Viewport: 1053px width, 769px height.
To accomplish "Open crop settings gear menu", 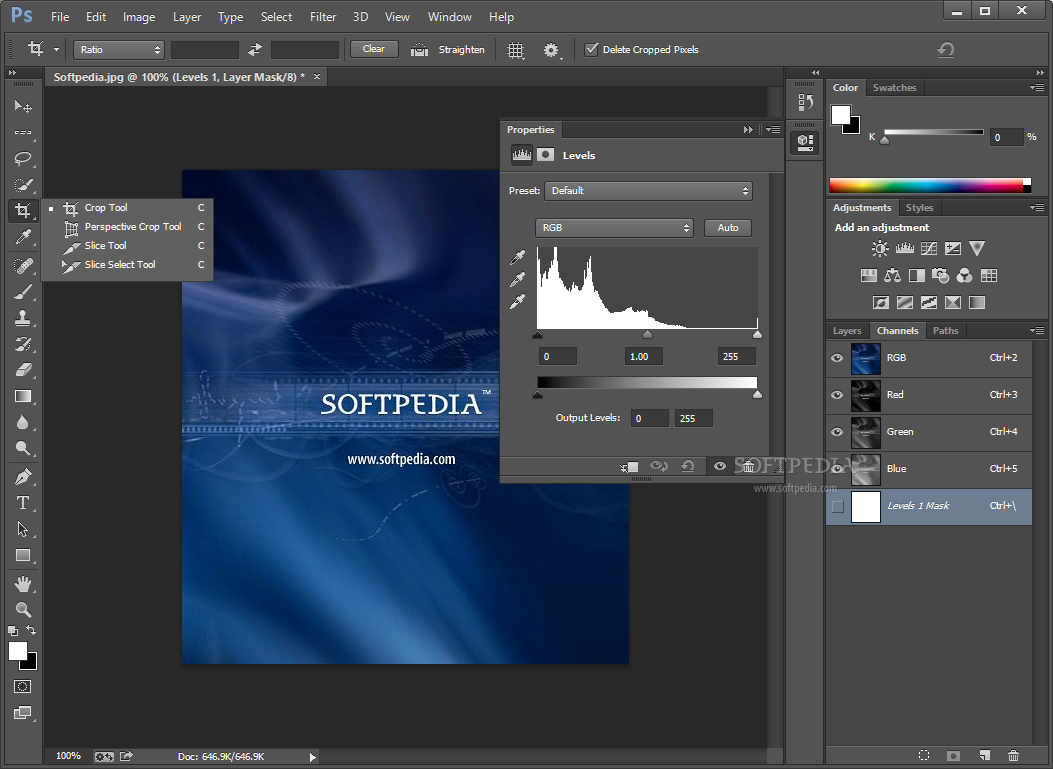I will point(551,50).
